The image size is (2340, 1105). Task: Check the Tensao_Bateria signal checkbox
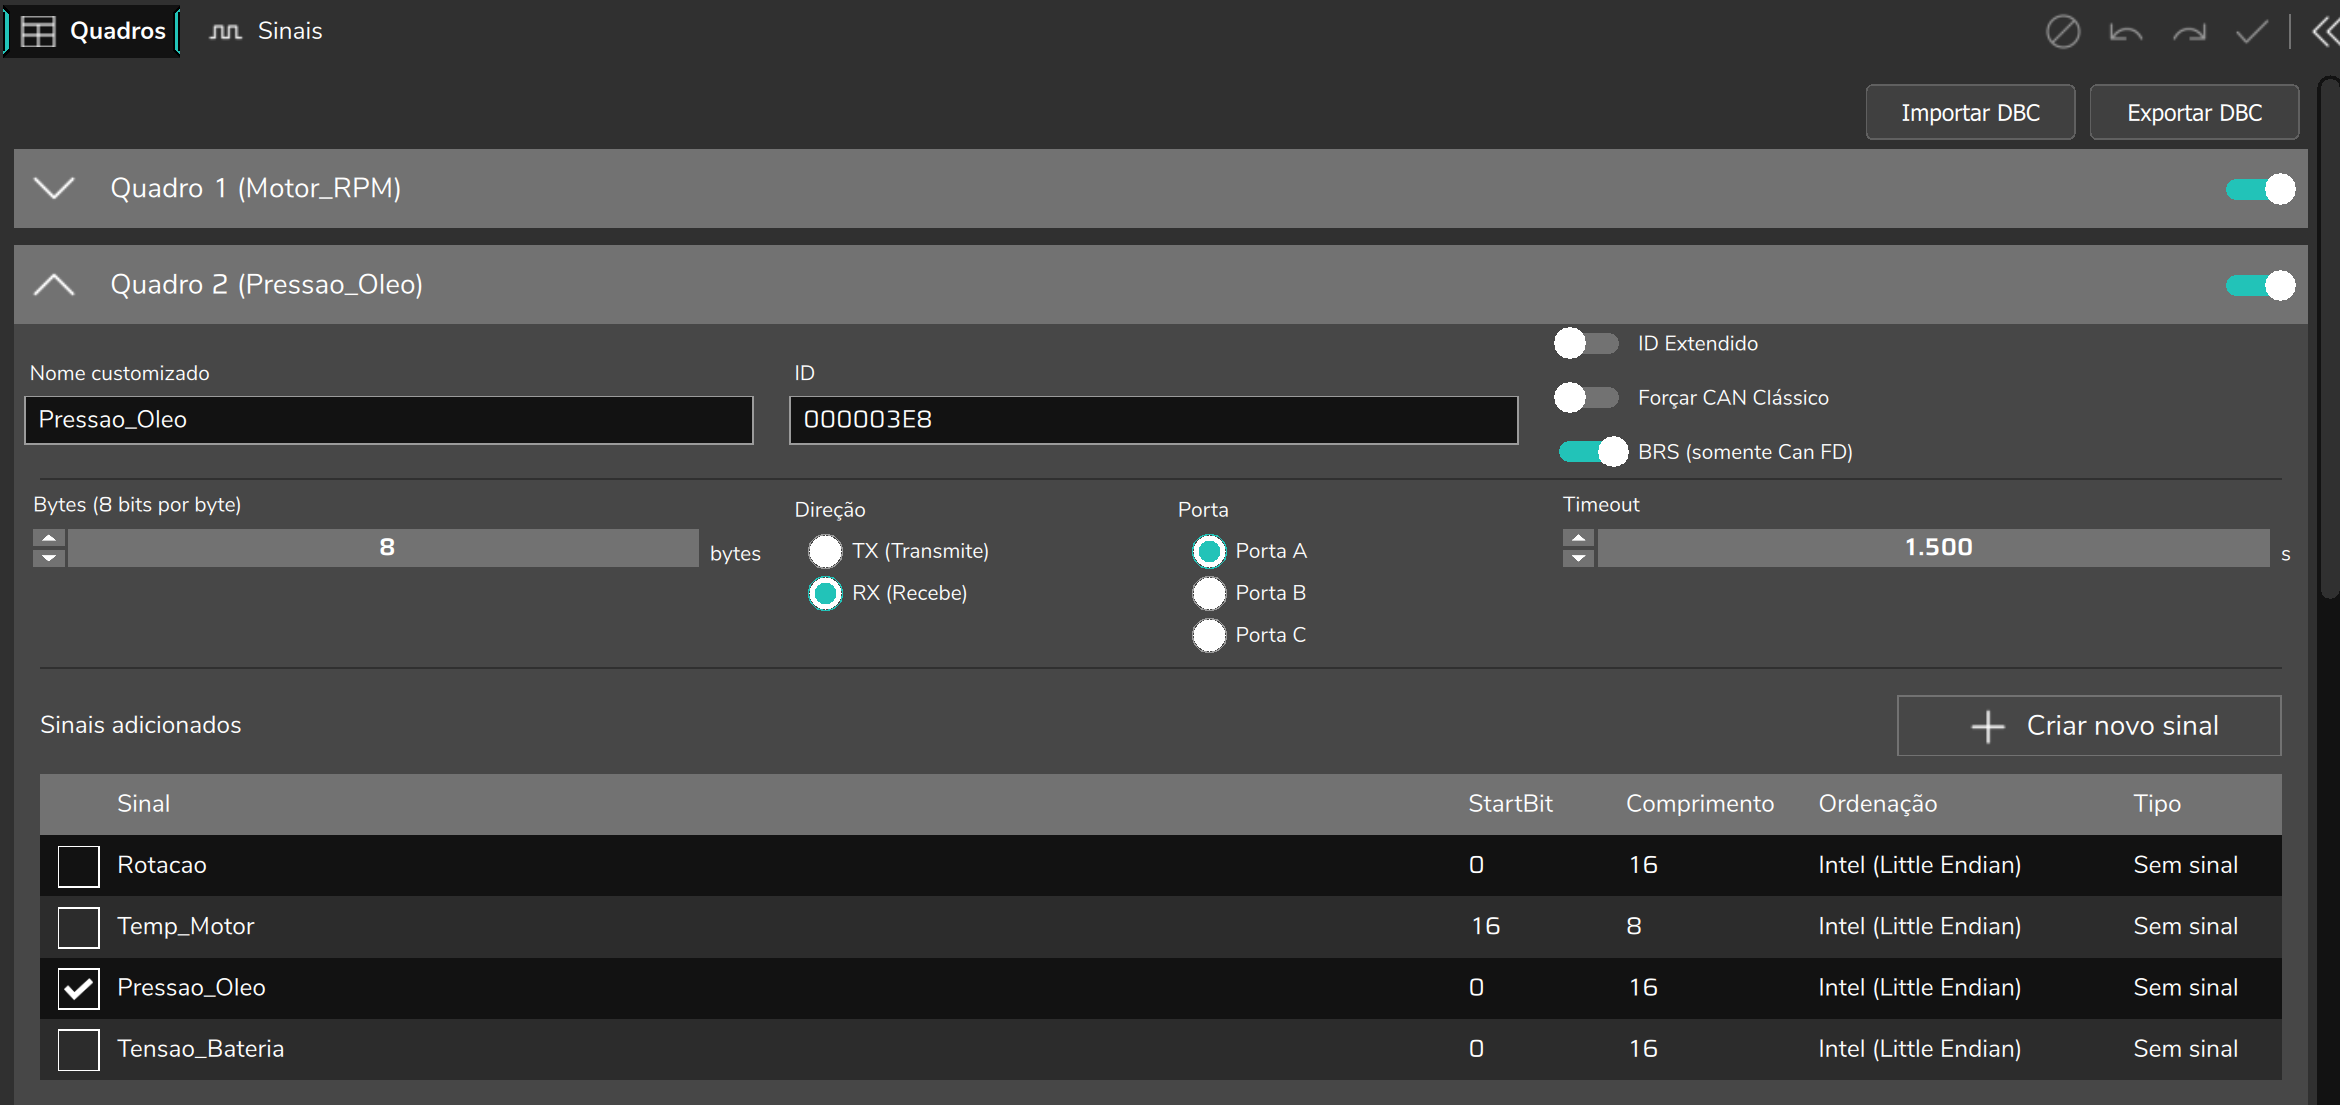click(78, 1050)
